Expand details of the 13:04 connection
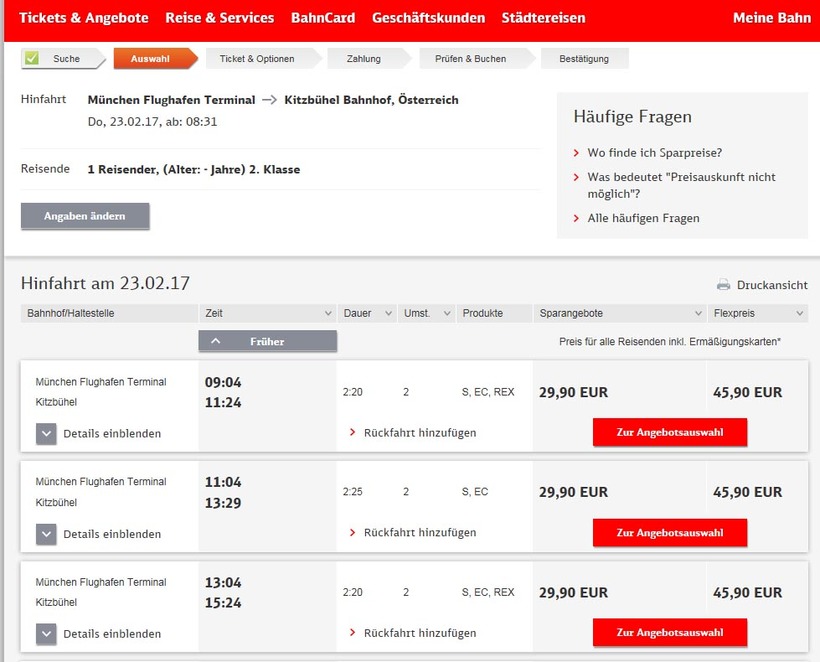The width and height of the screenshot is (820, 662). 47,634
